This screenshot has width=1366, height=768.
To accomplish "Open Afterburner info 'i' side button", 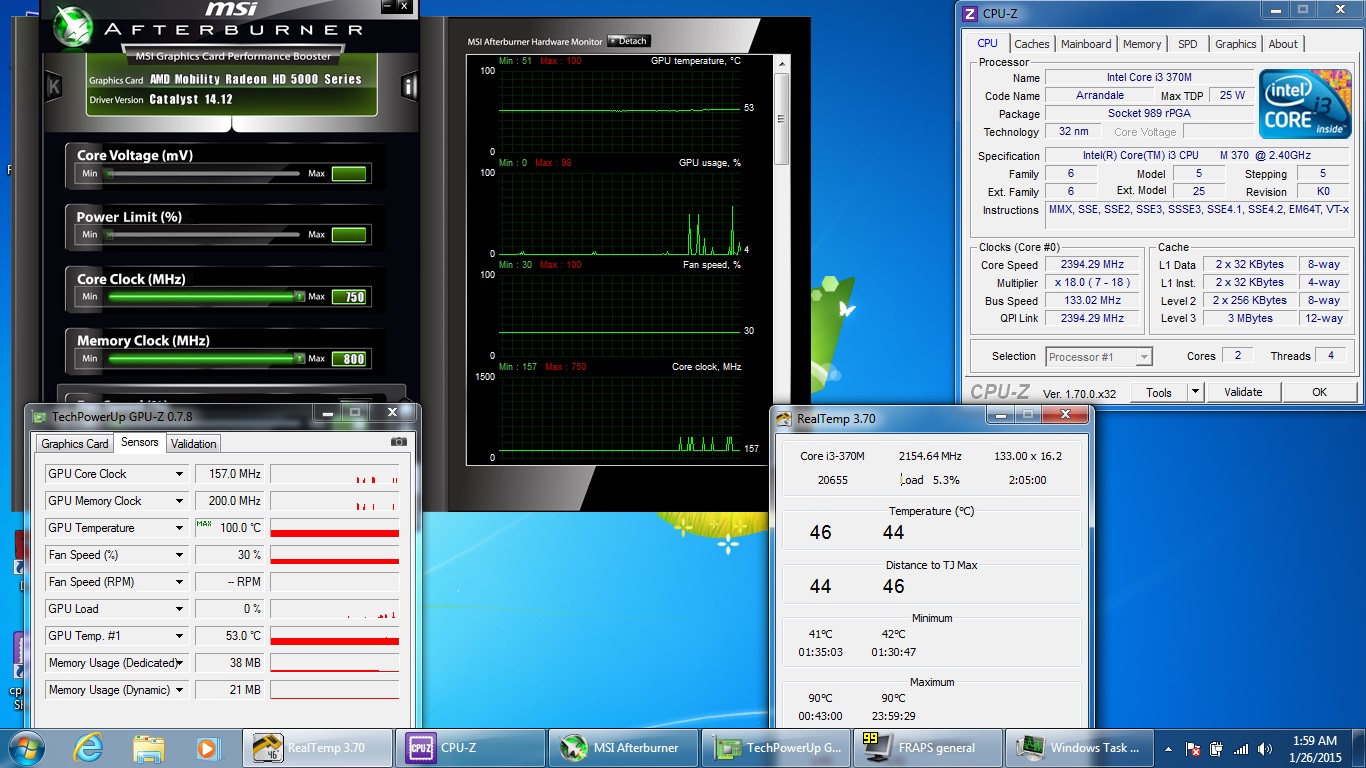I will coord(409,86).
